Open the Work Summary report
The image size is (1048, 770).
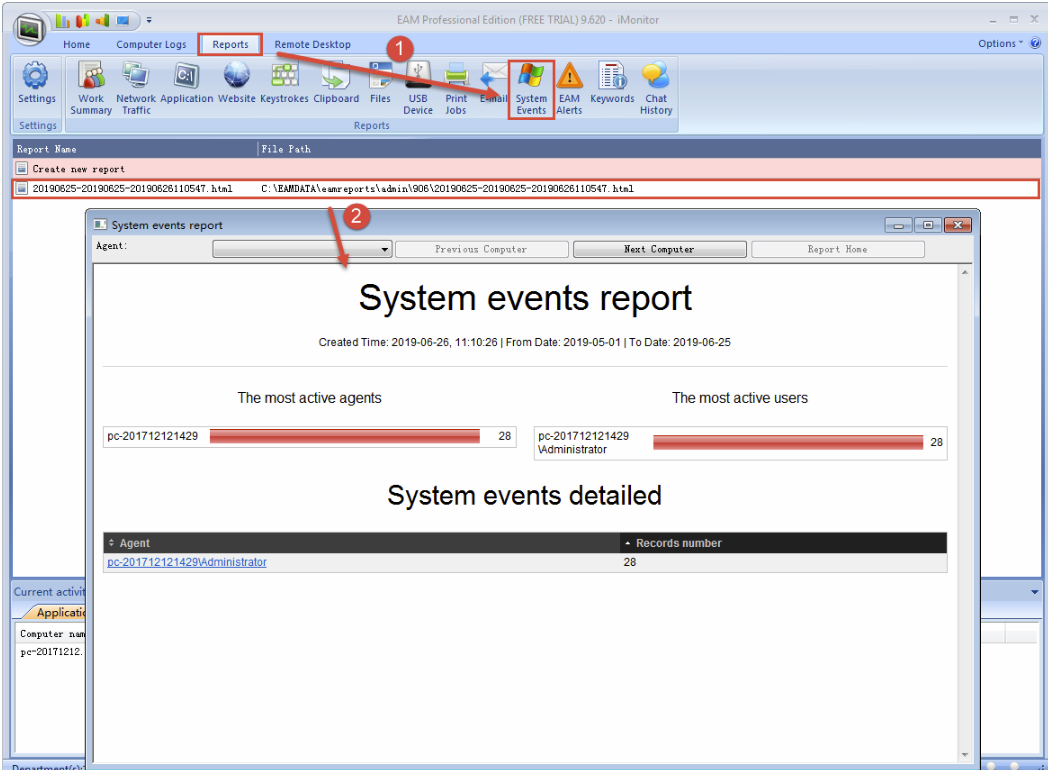(91, 88)
